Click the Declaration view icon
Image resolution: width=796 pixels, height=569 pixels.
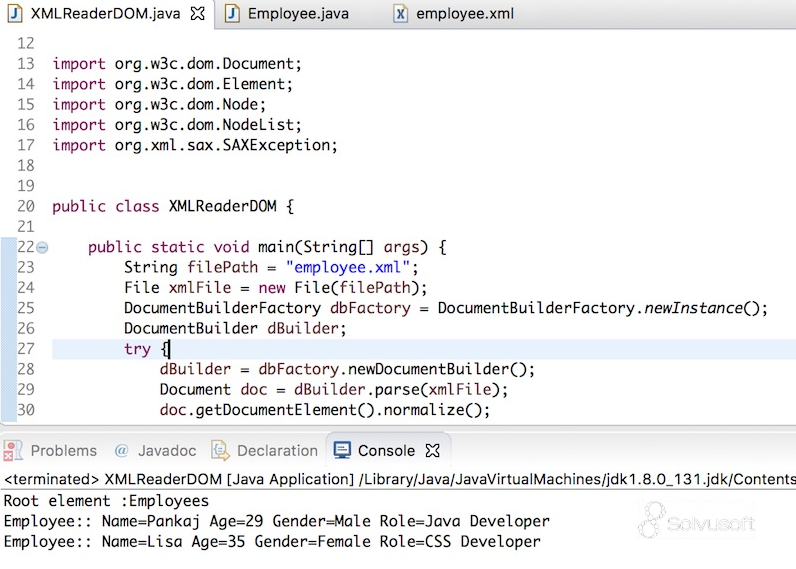click(220, 450)
